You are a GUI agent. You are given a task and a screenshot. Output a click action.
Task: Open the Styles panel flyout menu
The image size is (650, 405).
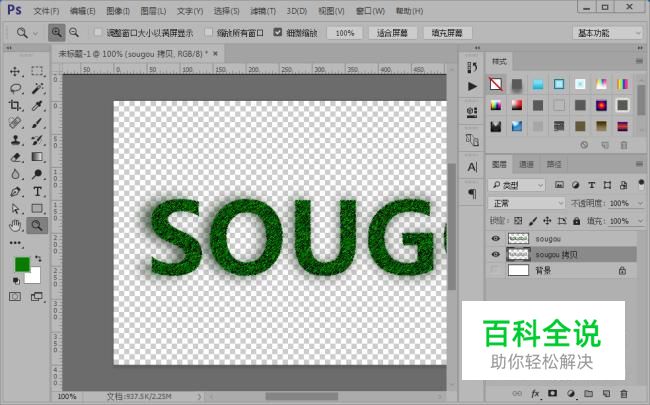click(x=639, y=61)
